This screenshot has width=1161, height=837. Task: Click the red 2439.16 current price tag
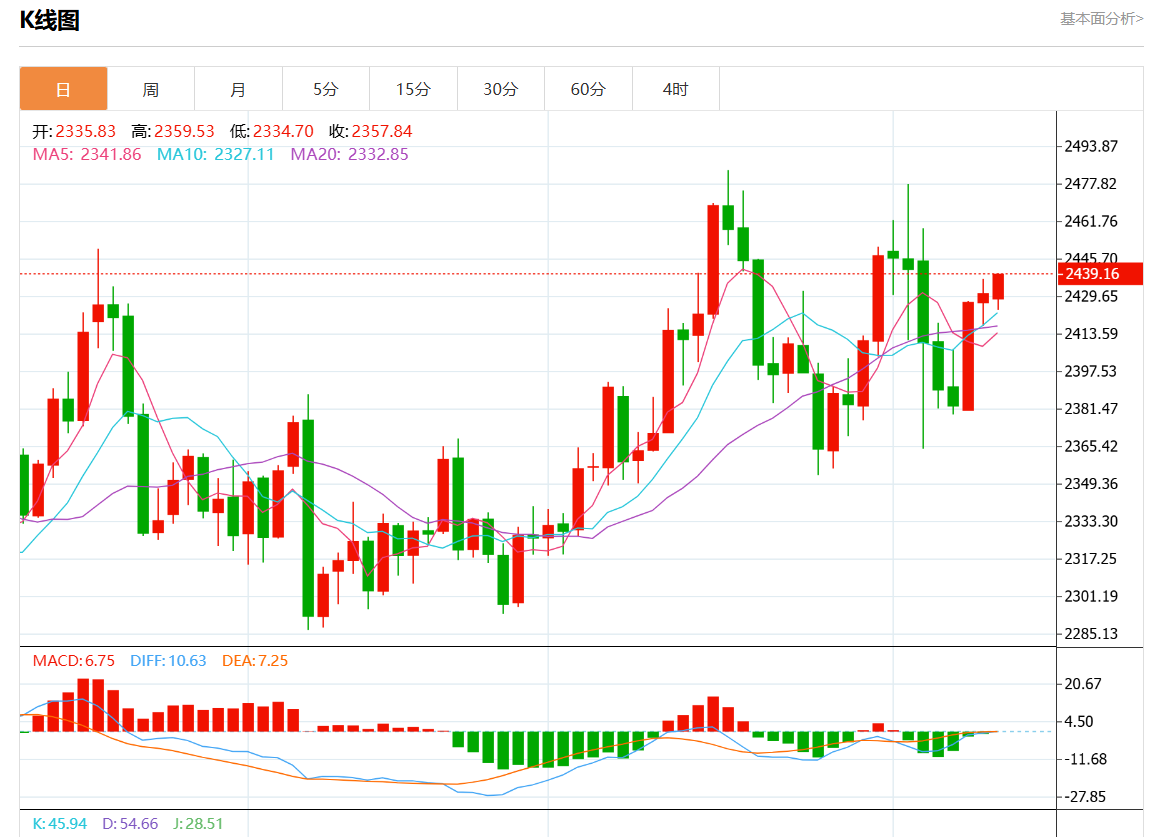click(x=1100, y=273)
